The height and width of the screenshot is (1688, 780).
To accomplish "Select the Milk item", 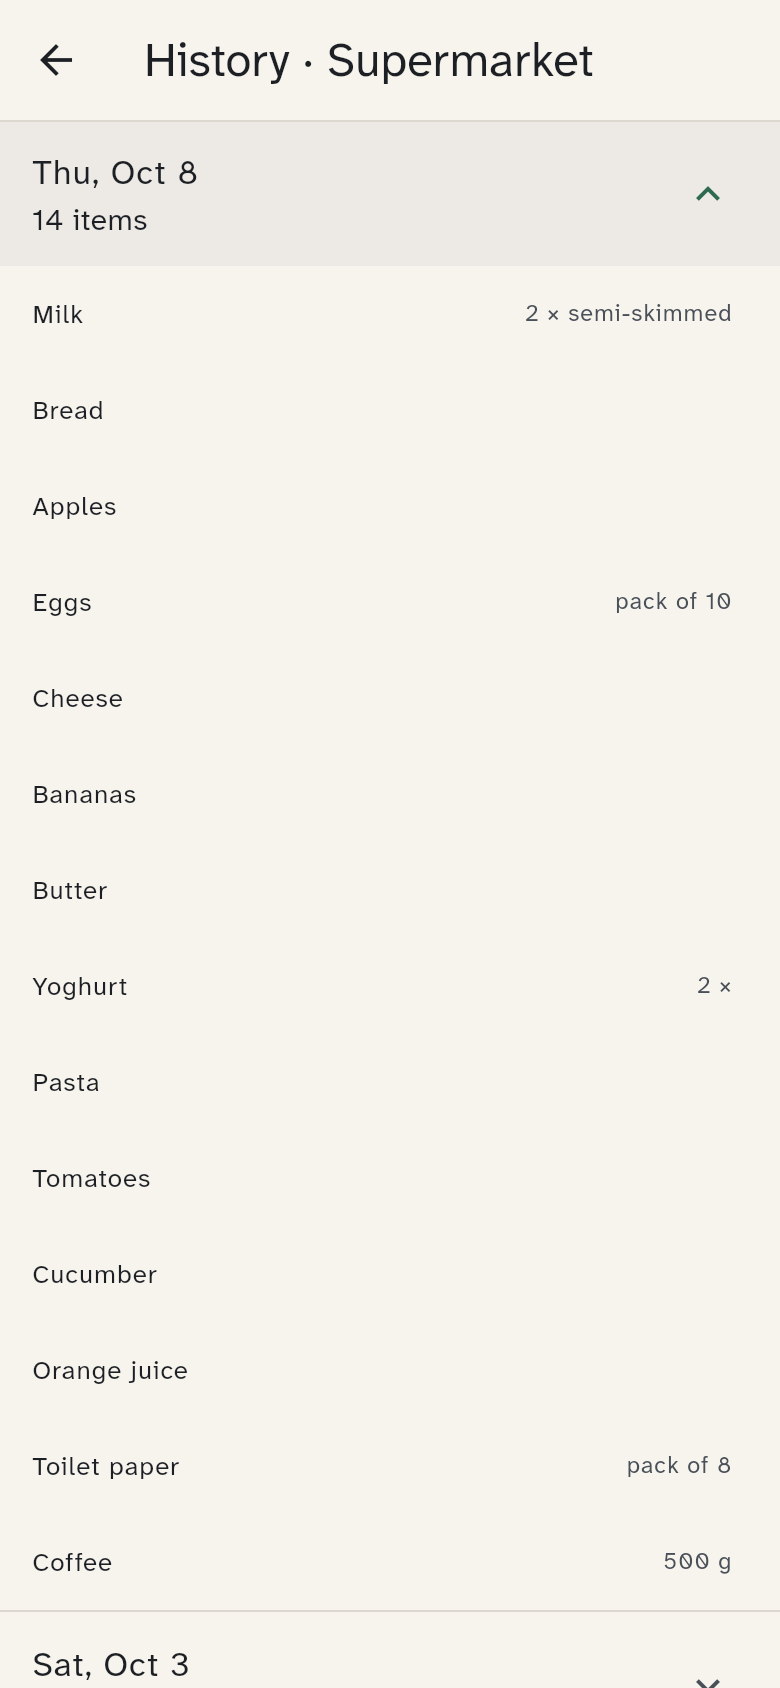I will (x=390, y=314).
